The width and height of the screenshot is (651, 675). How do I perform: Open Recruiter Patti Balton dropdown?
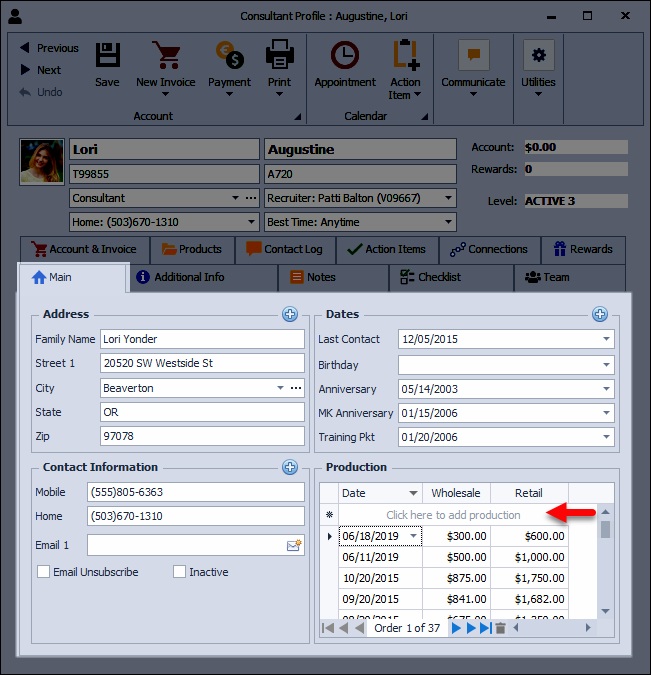(x=448, y=198)
